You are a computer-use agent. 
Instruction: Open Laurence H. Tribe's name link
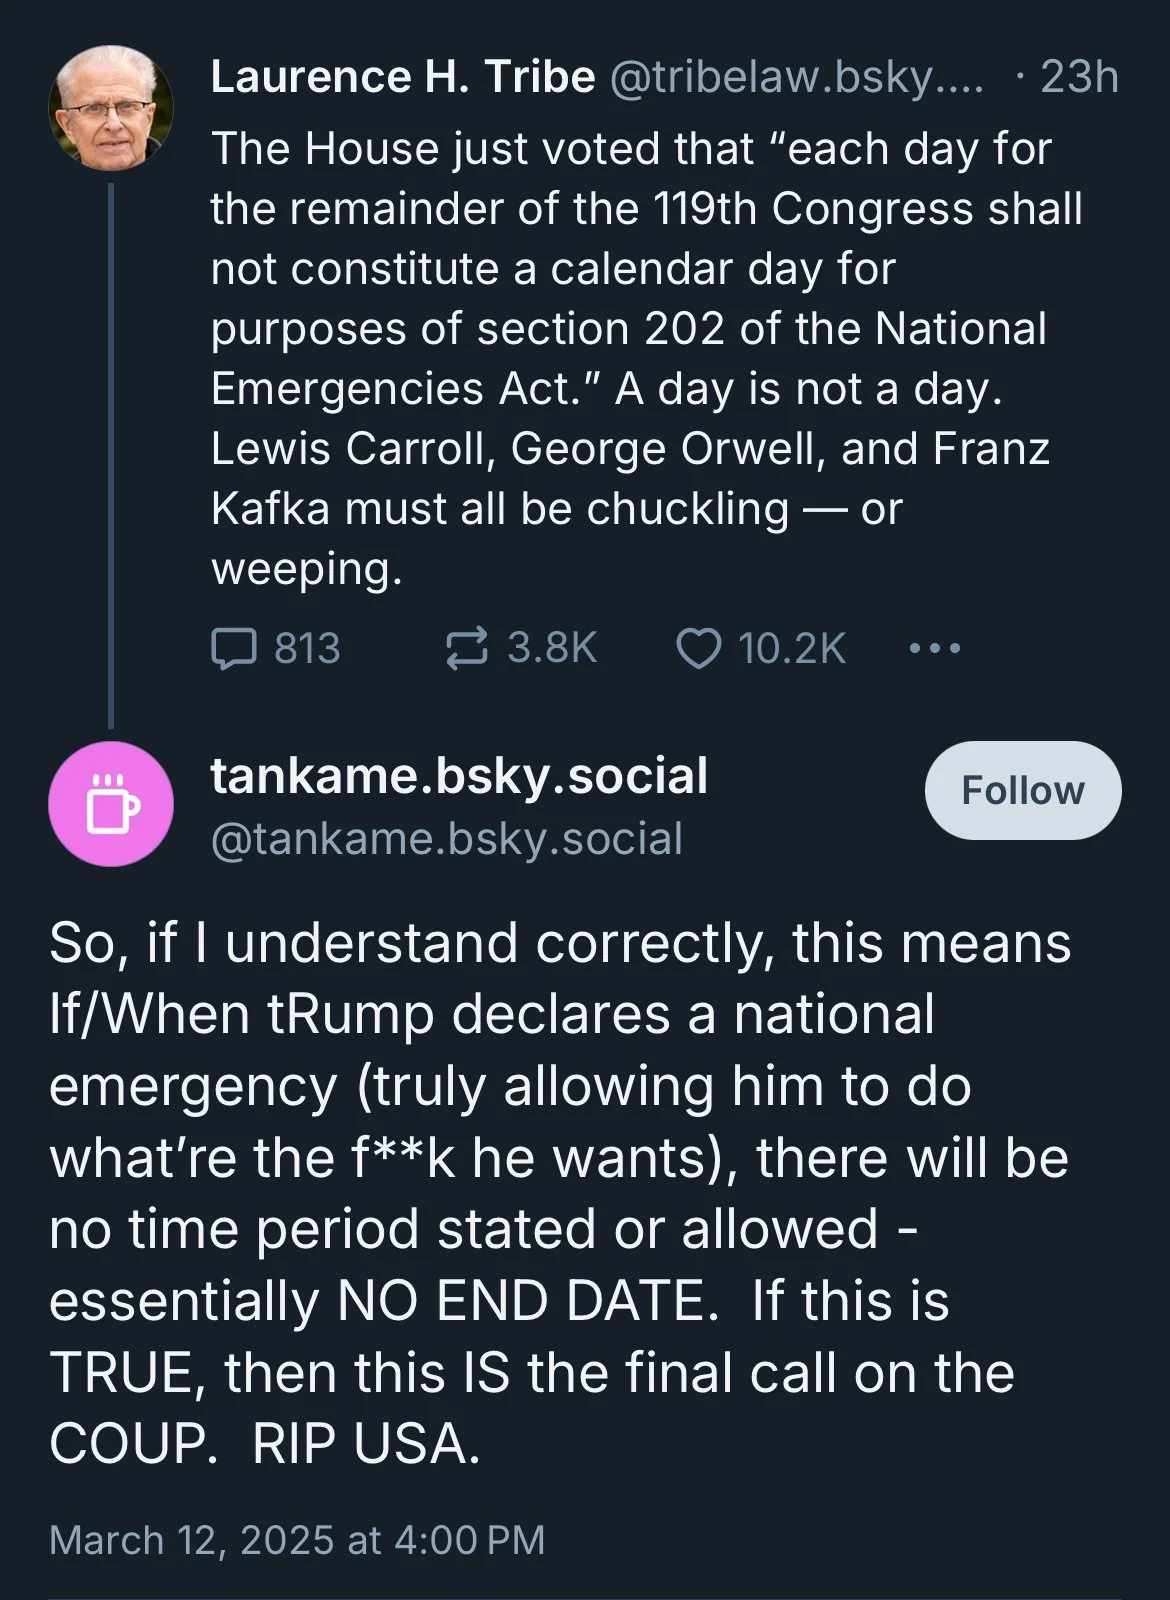[x=402, y=77]
